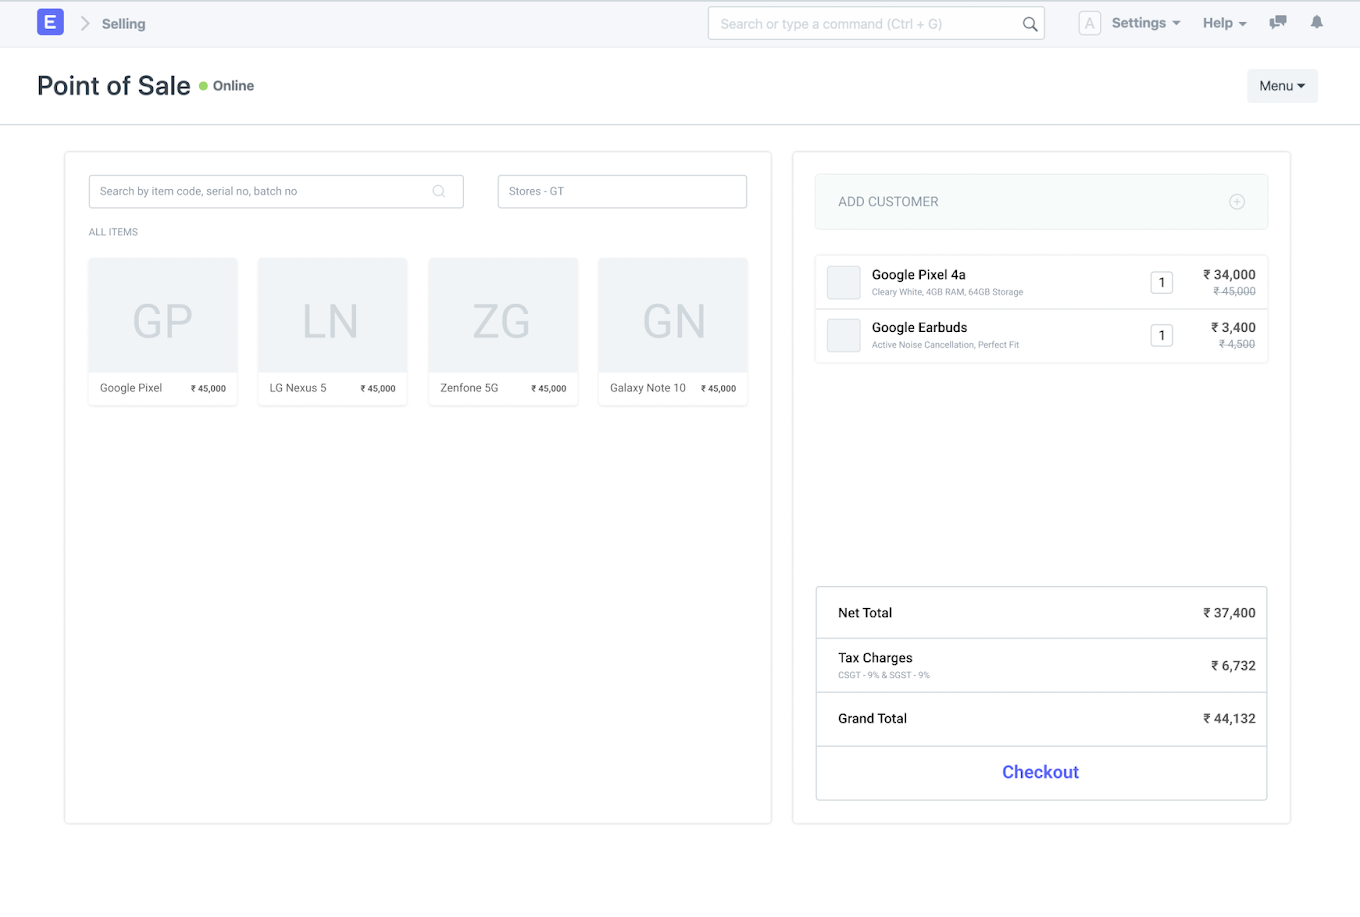The image size is (1360, 917).
Task: Click the Google Pixel 4a quantity box
Action: (1161, 283)
